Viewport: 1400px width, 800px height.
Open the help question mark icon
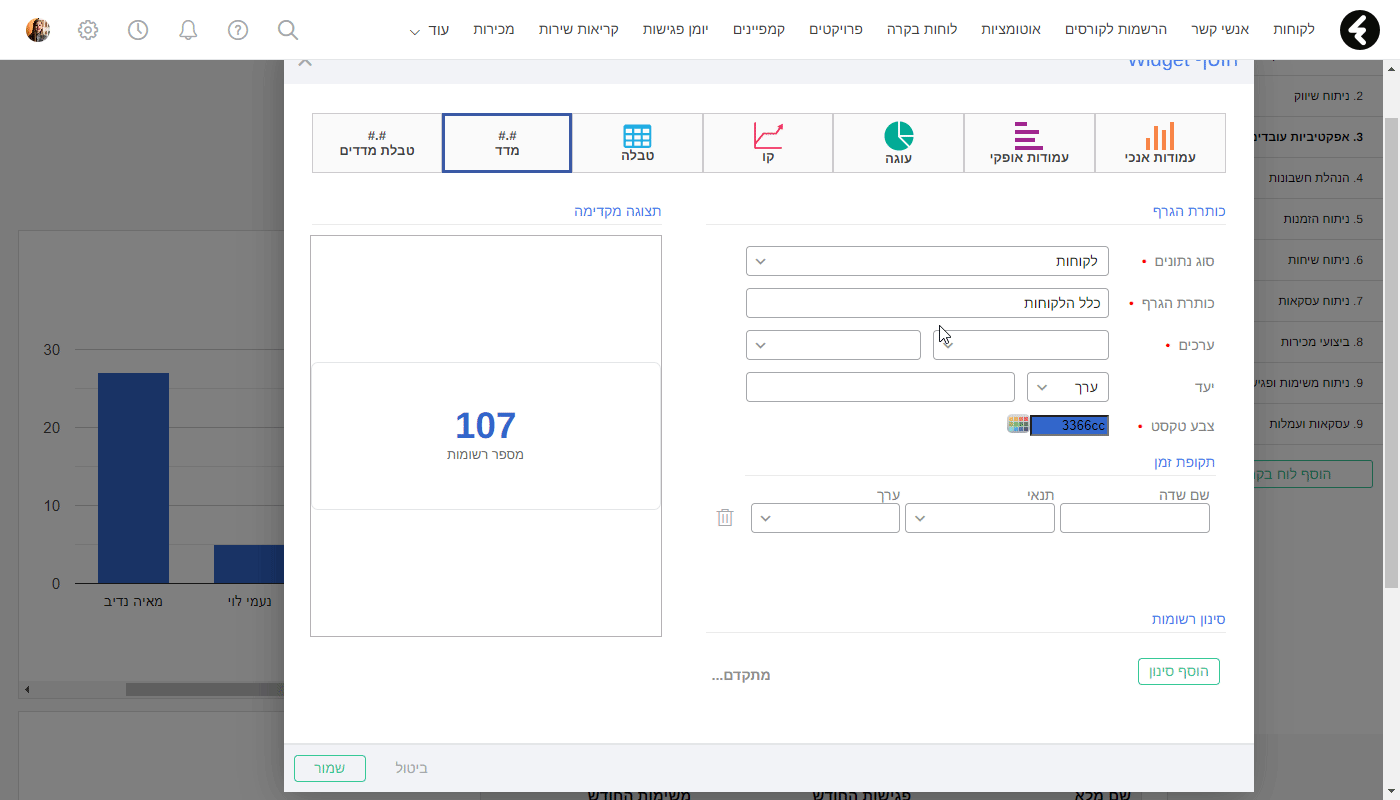pos(238,30)
